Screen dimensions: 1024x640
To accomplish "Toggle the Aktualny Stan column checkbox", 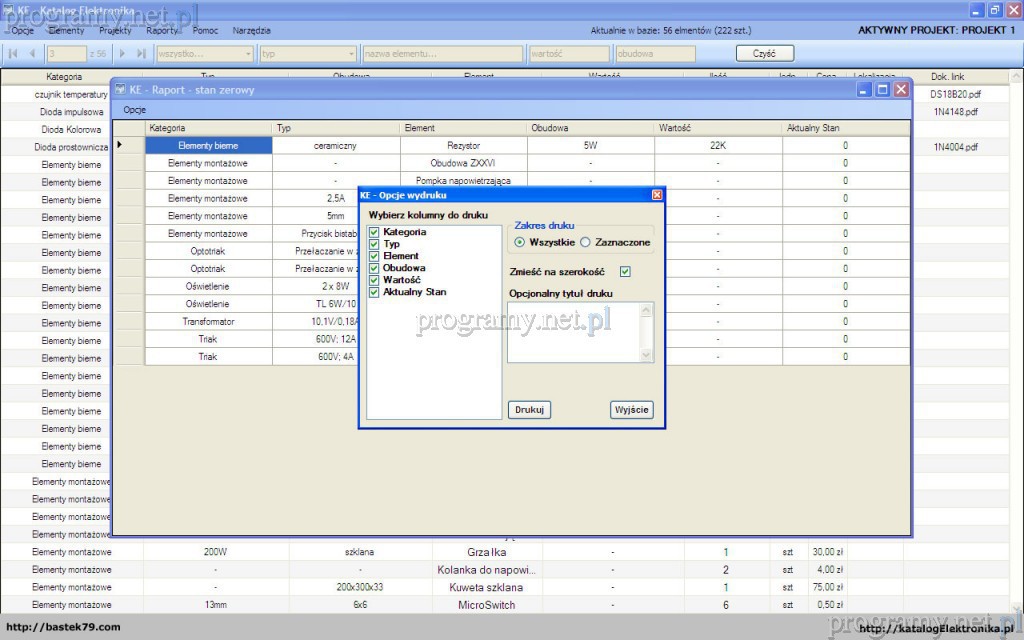I will coord(374,292).
